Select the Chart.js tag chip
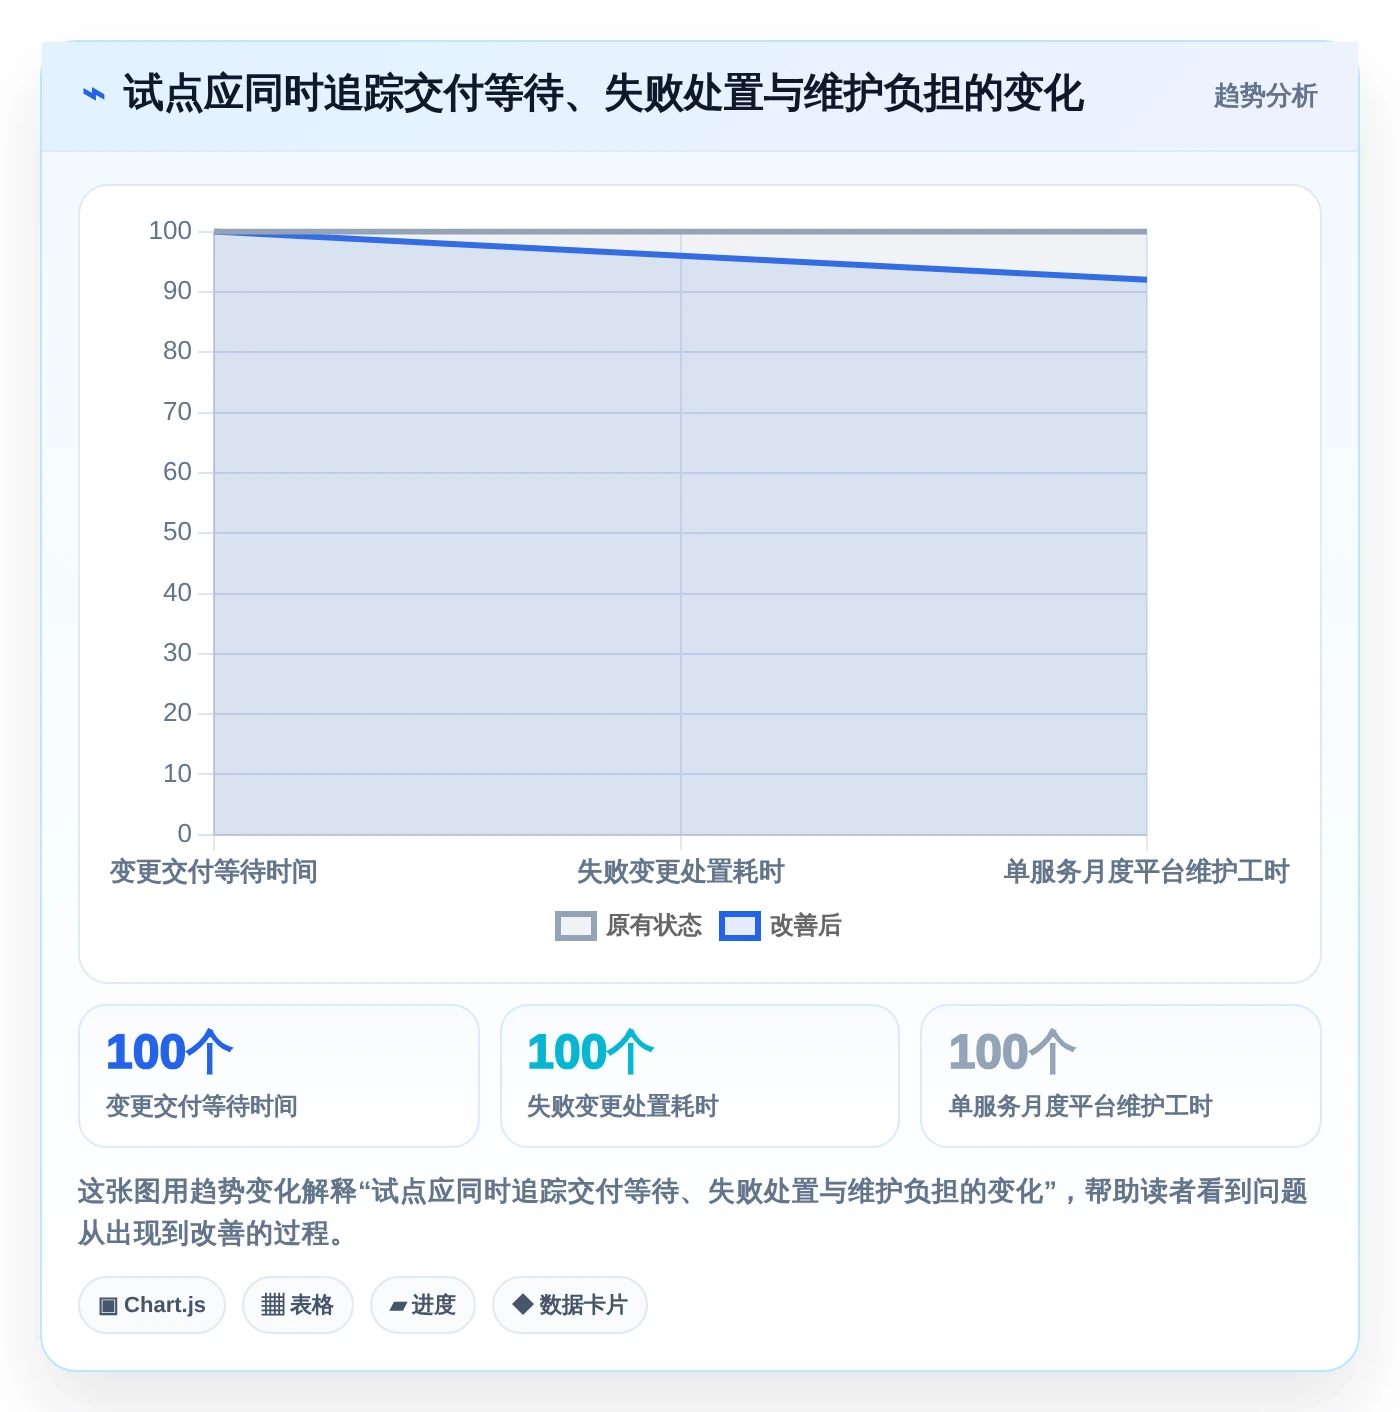 click(x=152, y=1305)
